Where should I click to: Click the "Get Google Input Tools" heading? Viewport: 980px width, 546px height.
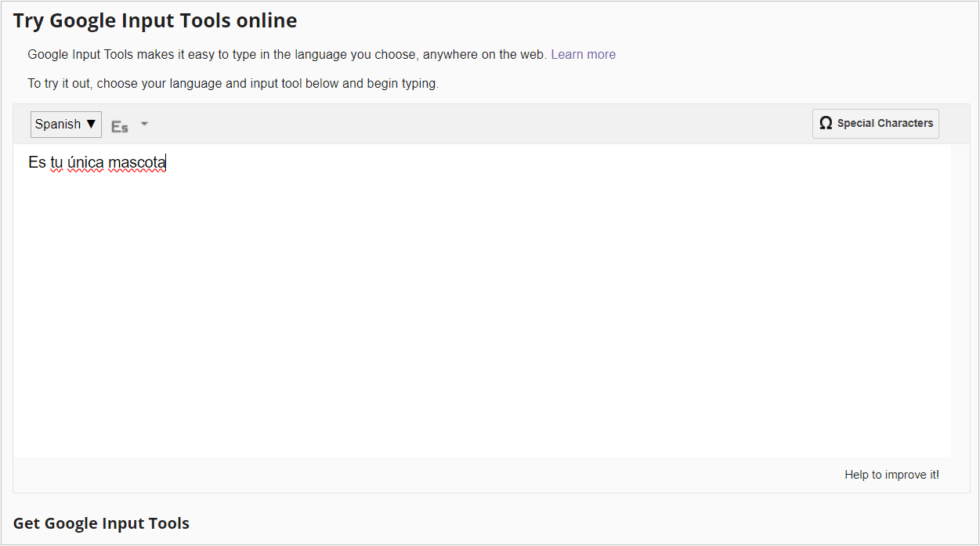tap(101, 523)
